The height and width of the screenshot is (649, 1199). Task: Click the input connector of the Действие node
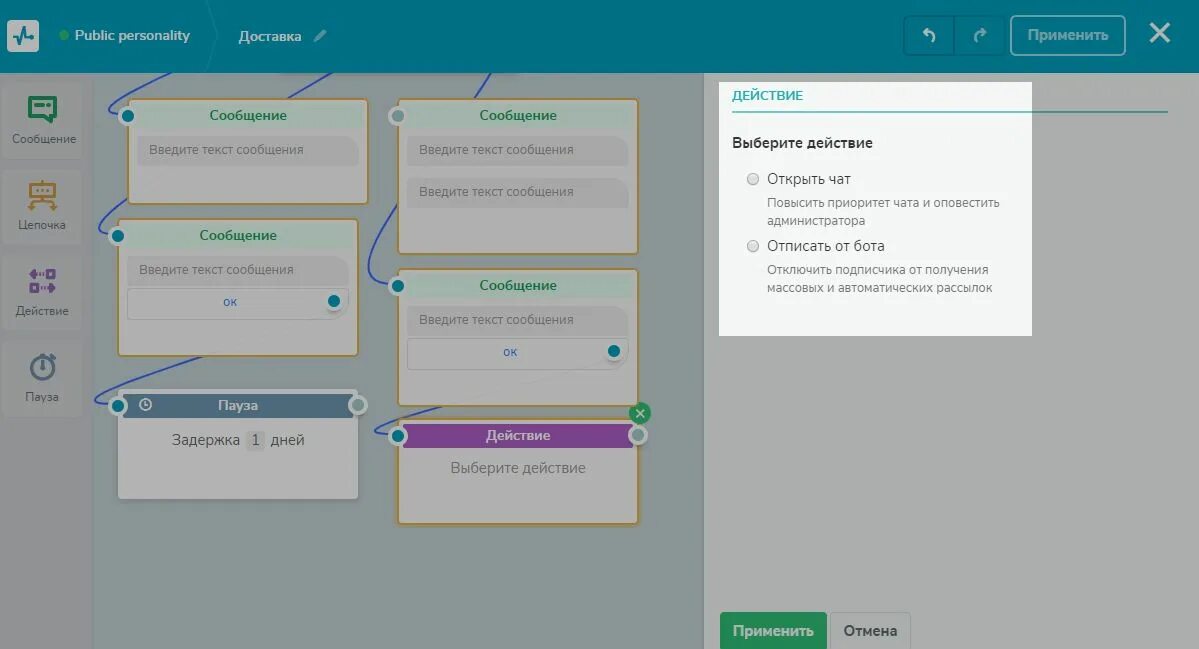tap(398, 436)
